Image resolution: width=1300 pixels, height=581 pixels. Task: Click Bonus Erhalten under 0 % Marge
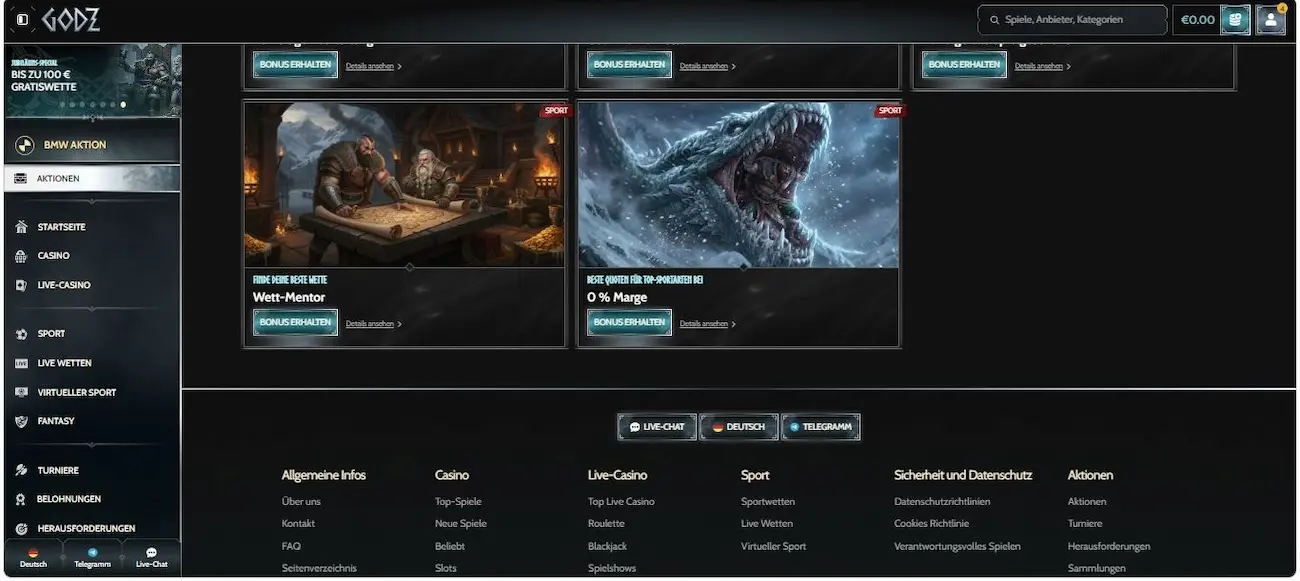click(629, 322)
